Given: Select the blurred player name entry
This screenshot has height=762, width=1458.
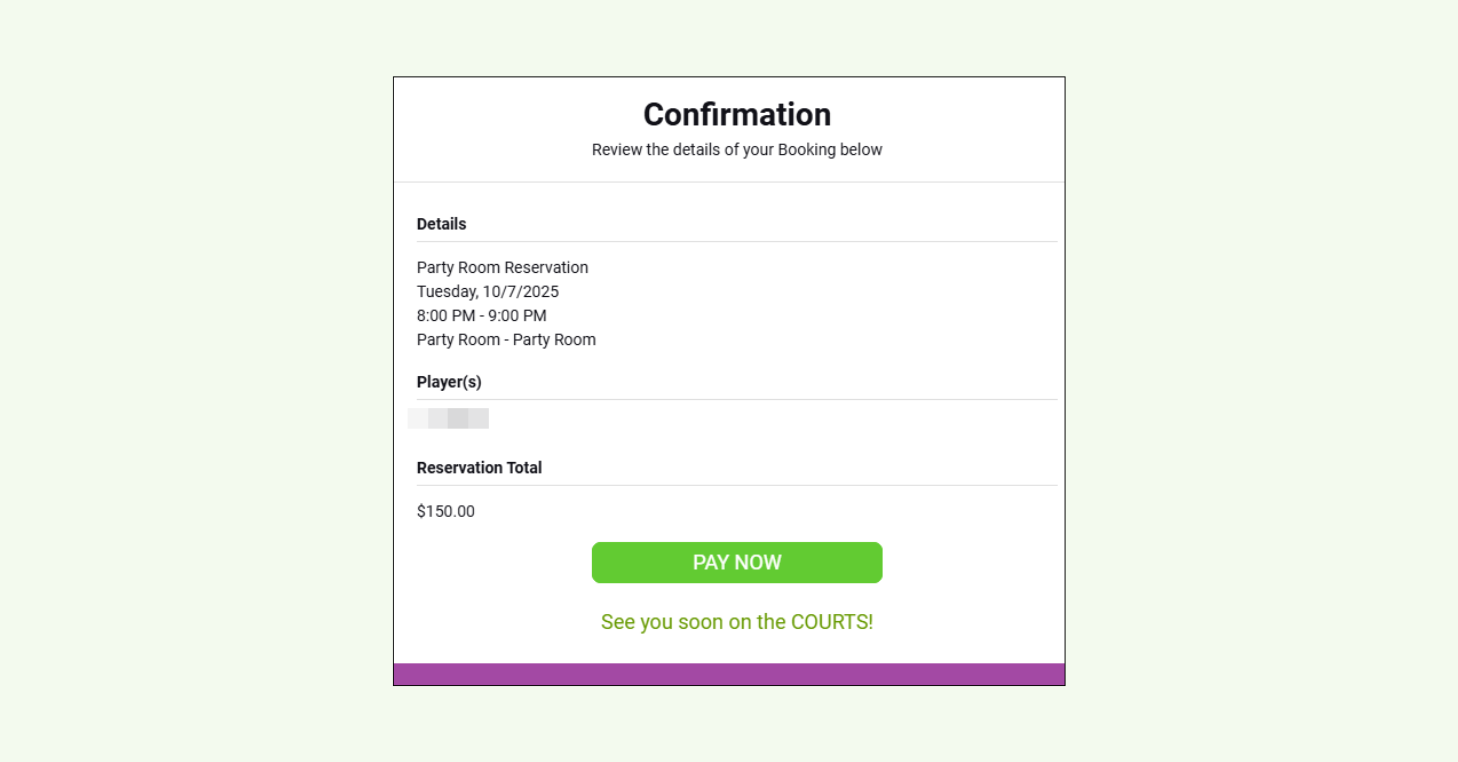Looking at the screenshot, I should tap(448, 418).
